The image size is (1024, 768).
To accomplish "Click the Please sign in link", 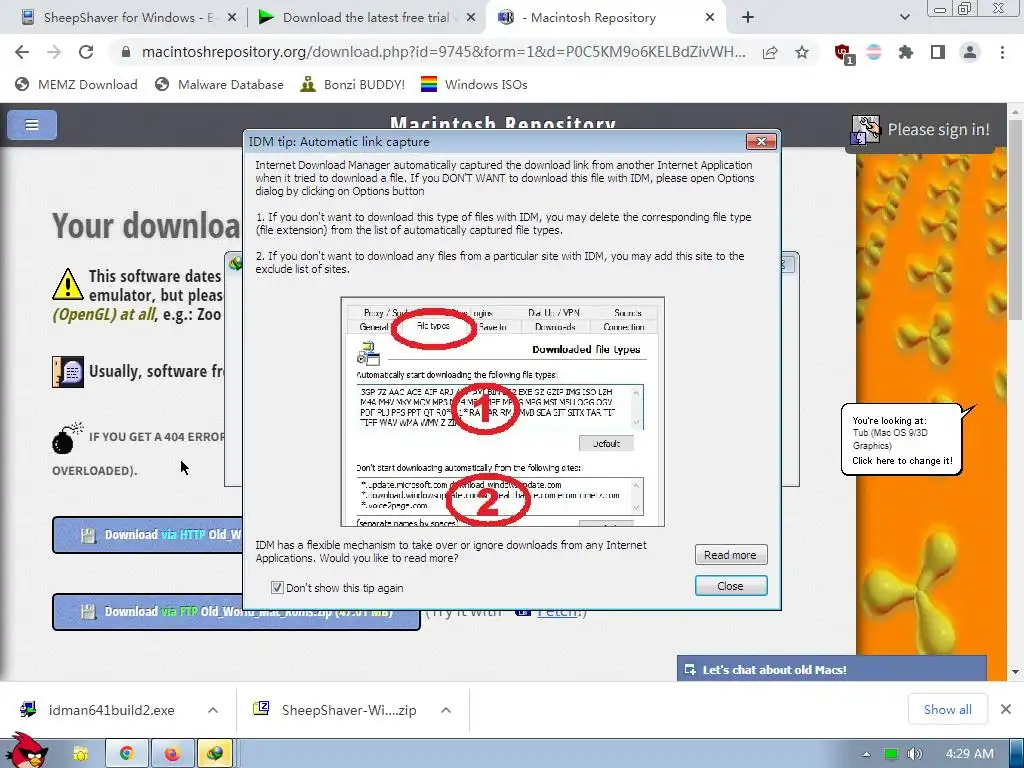I will 938,129.
